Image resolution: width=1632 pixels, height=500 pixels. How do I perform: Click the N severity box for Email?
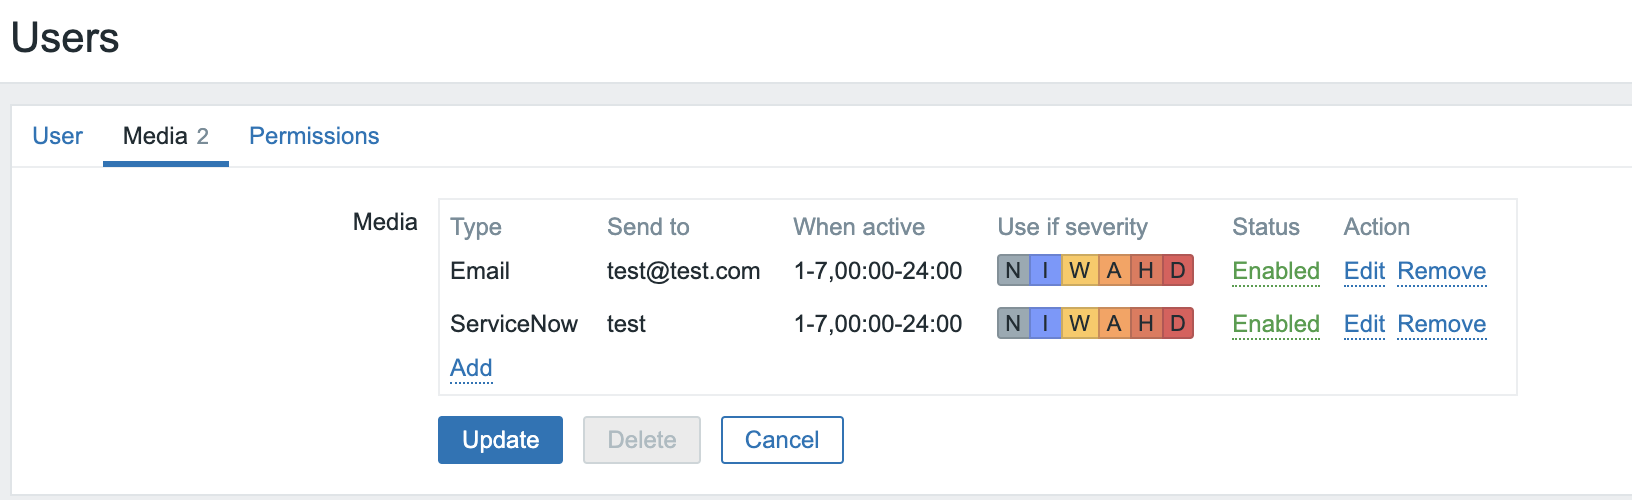(1013, 271)
